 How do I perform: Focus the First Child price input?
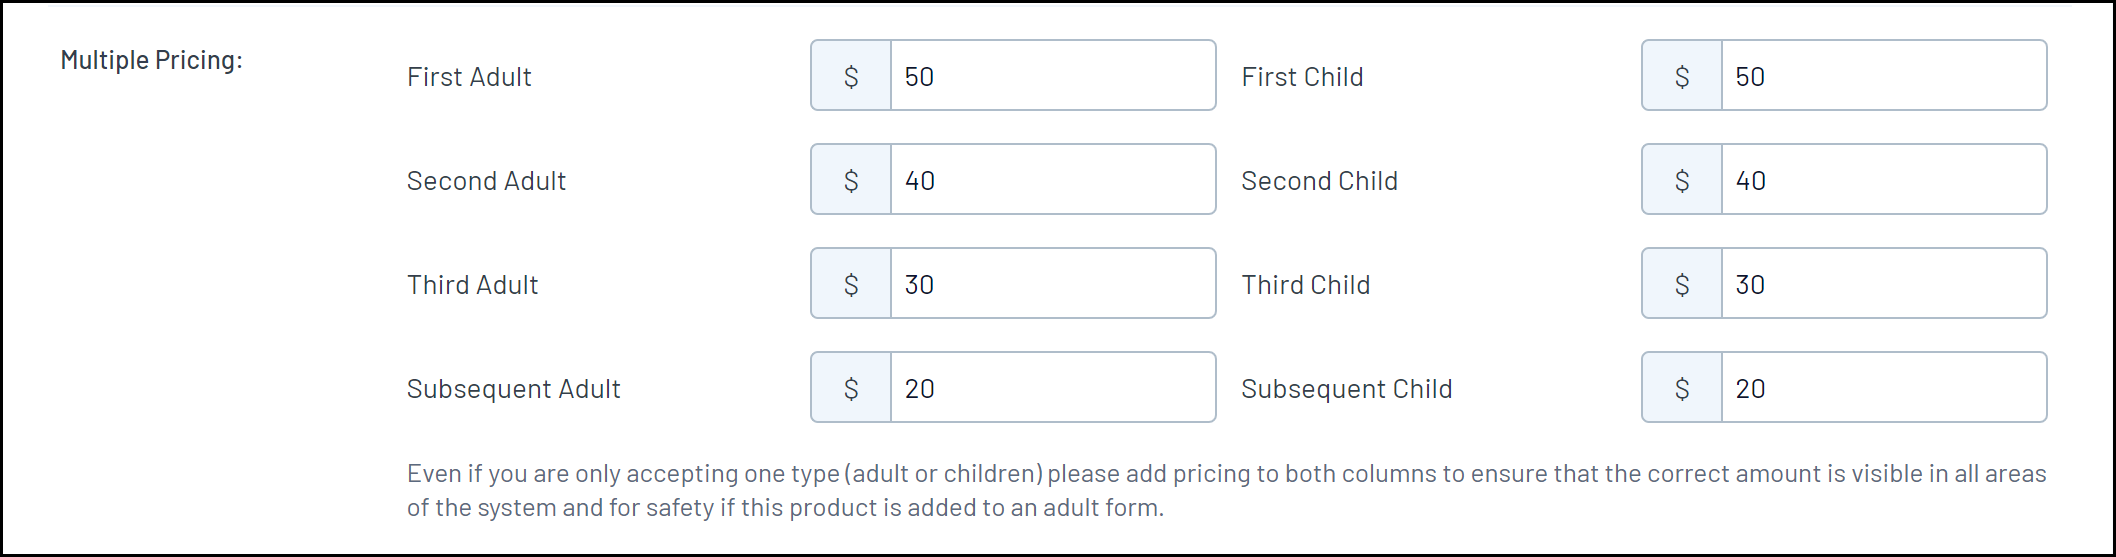click(1883, 76)
